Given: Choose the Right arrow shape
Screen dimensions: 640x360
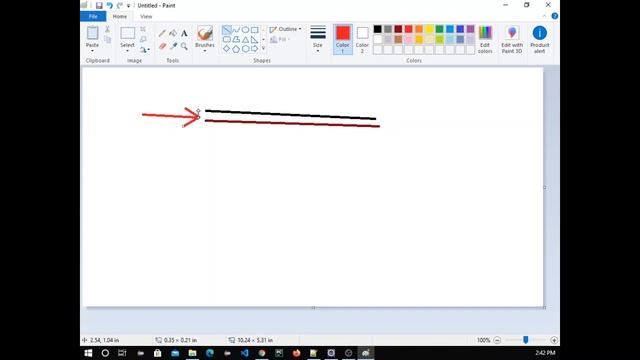Looking at the screenshot, I should click(x=255, y=49).
